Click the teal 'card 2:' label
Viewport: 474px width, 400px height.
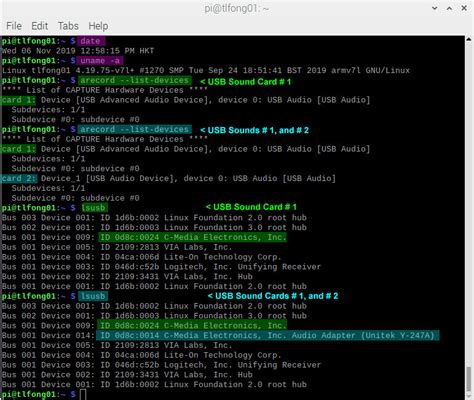[19, 178]
